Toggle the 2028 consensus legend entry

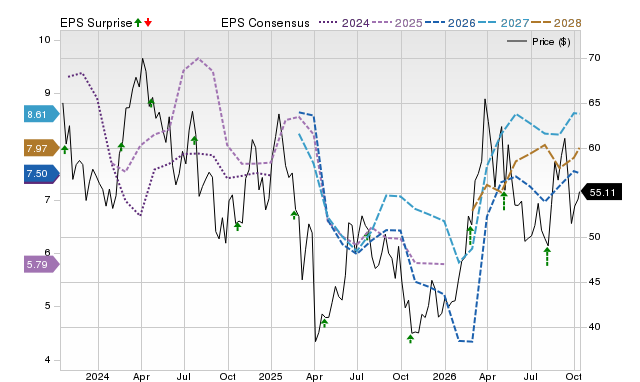(556, 23)
